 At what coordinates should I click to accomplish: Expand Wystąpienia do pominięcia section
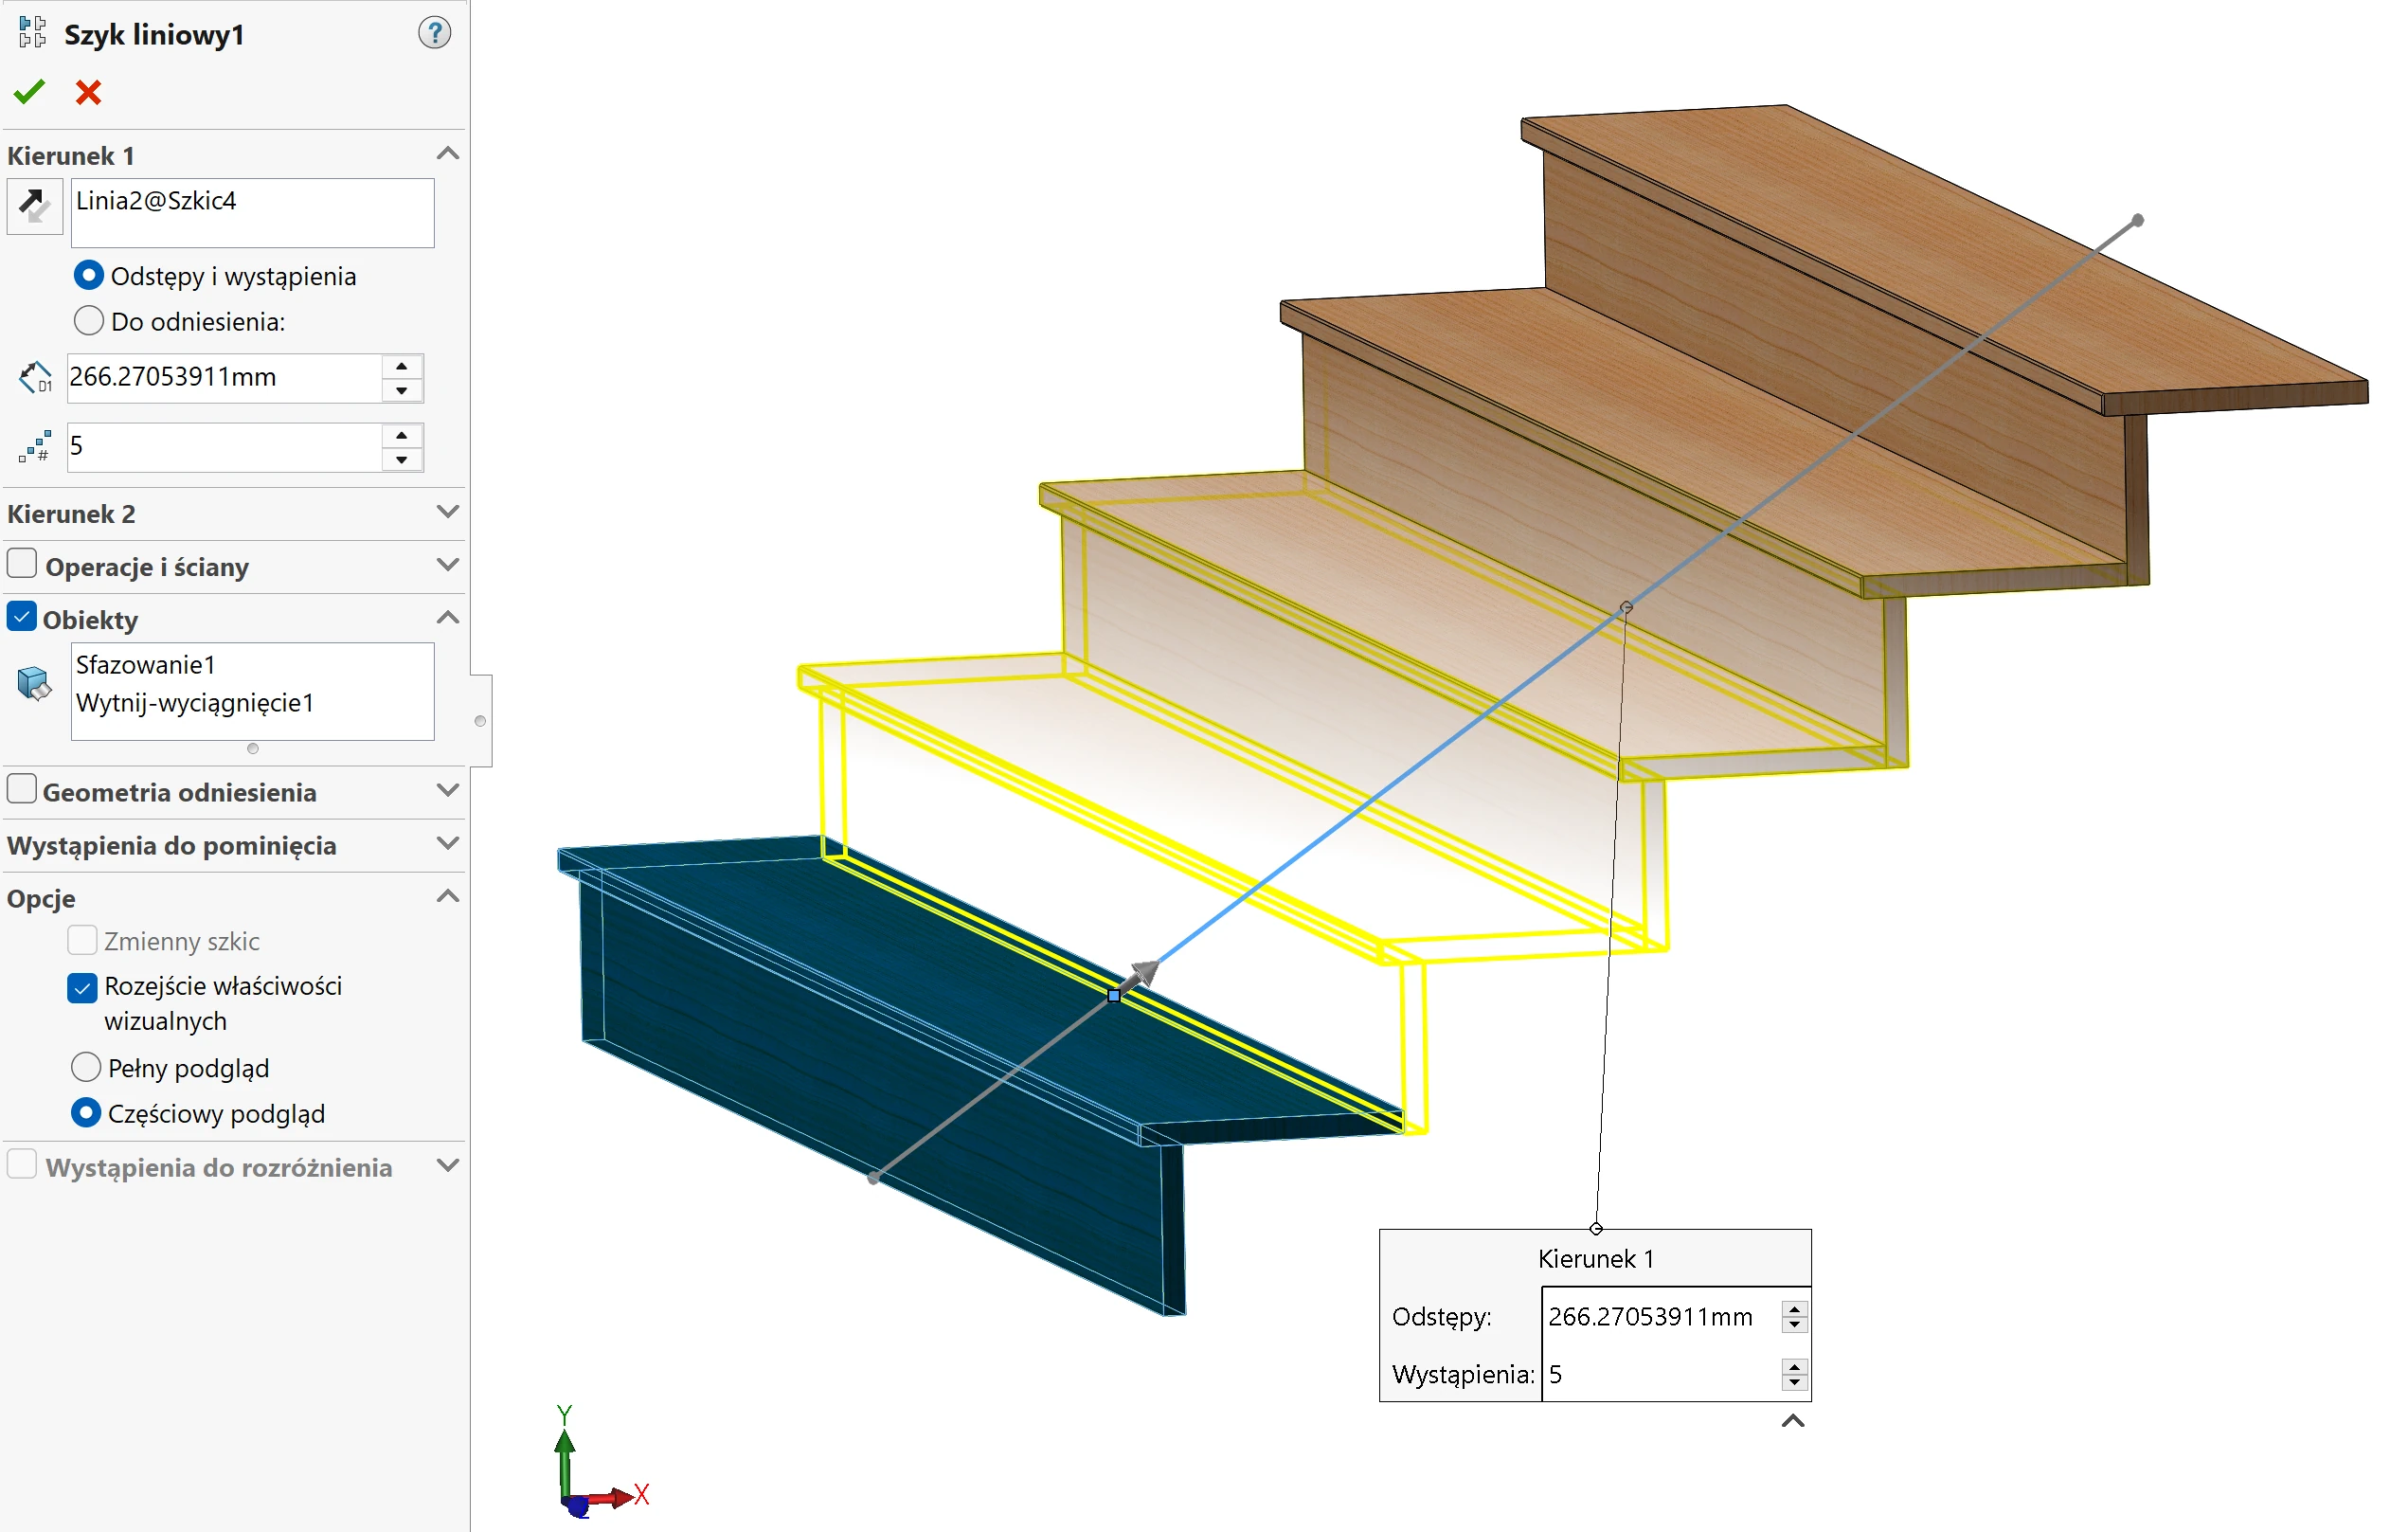448,844
